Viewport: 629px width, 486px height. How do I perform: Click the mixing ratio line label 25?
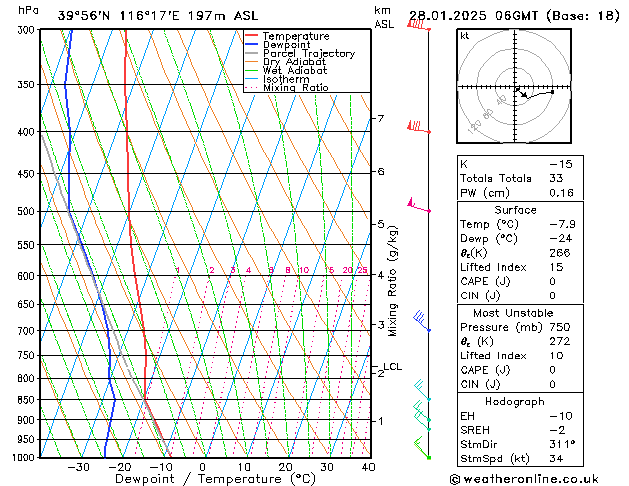[362, 270]
